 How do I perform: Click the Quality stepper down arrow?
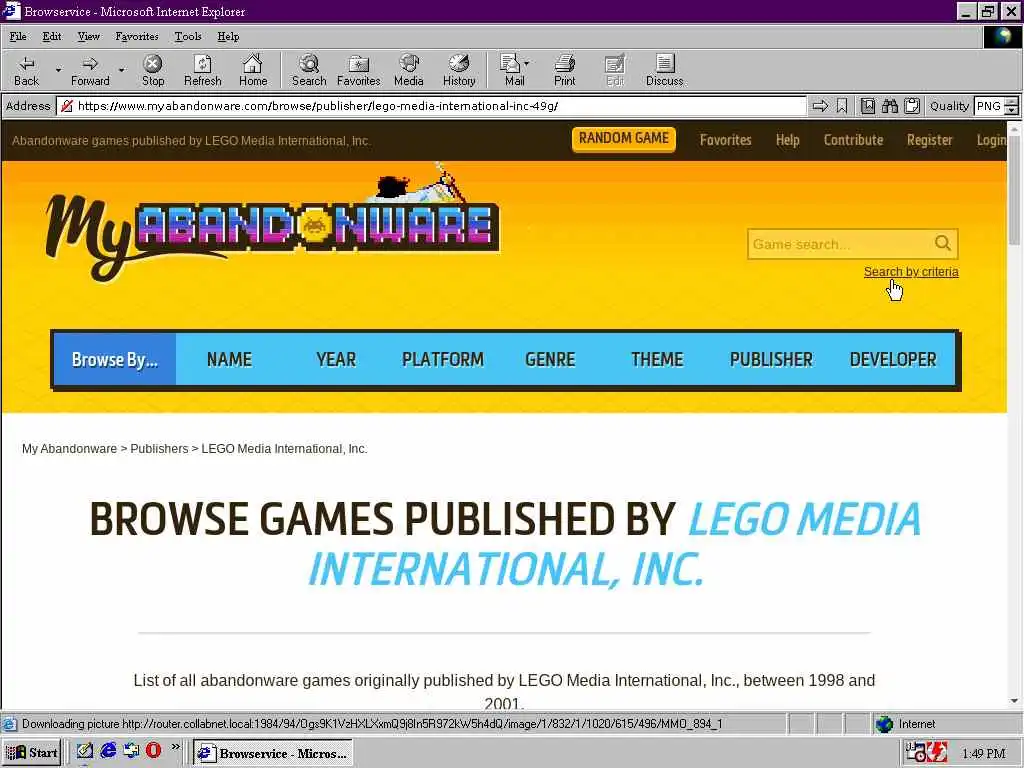click(x=1012, y=110)
